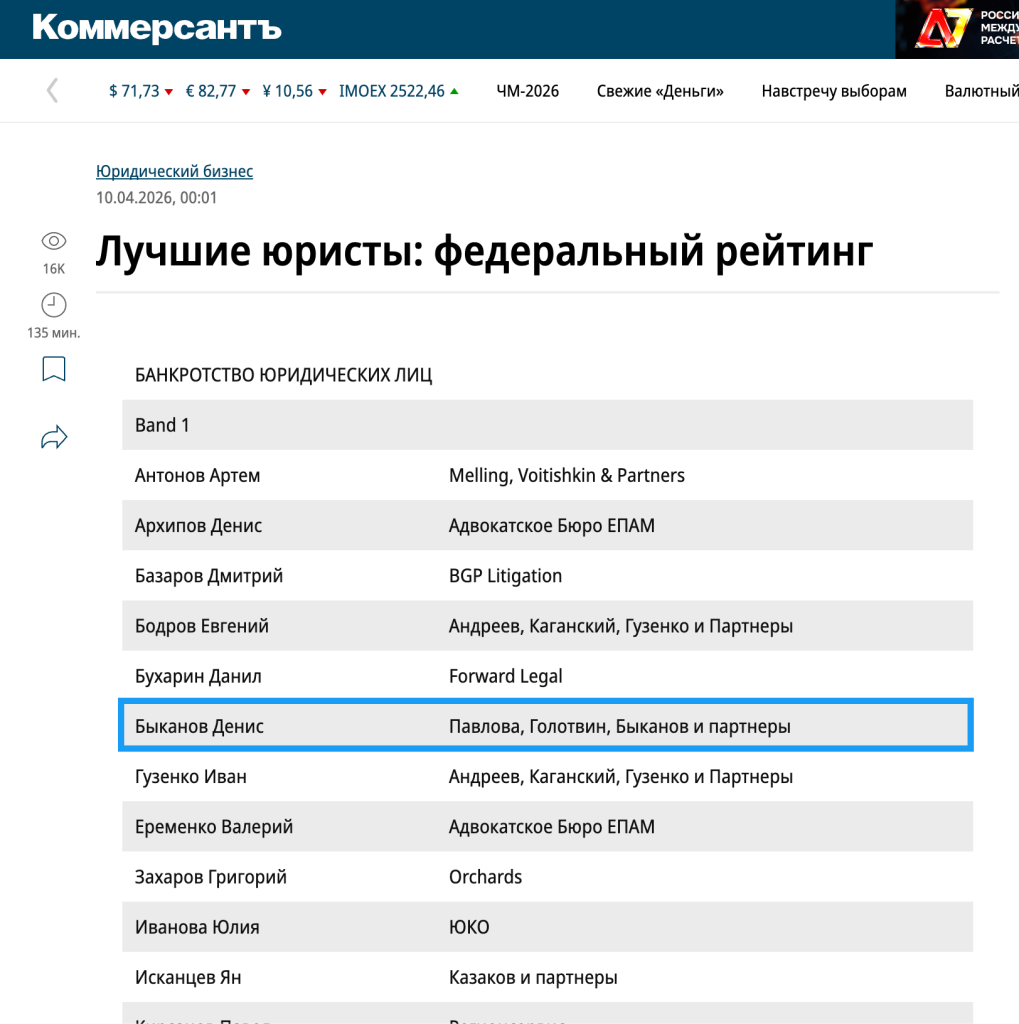The width and height of the screenshot is (1019, 1024).
Task: Click the firm in the Бодров Евгений row
Action: (621, 626)
